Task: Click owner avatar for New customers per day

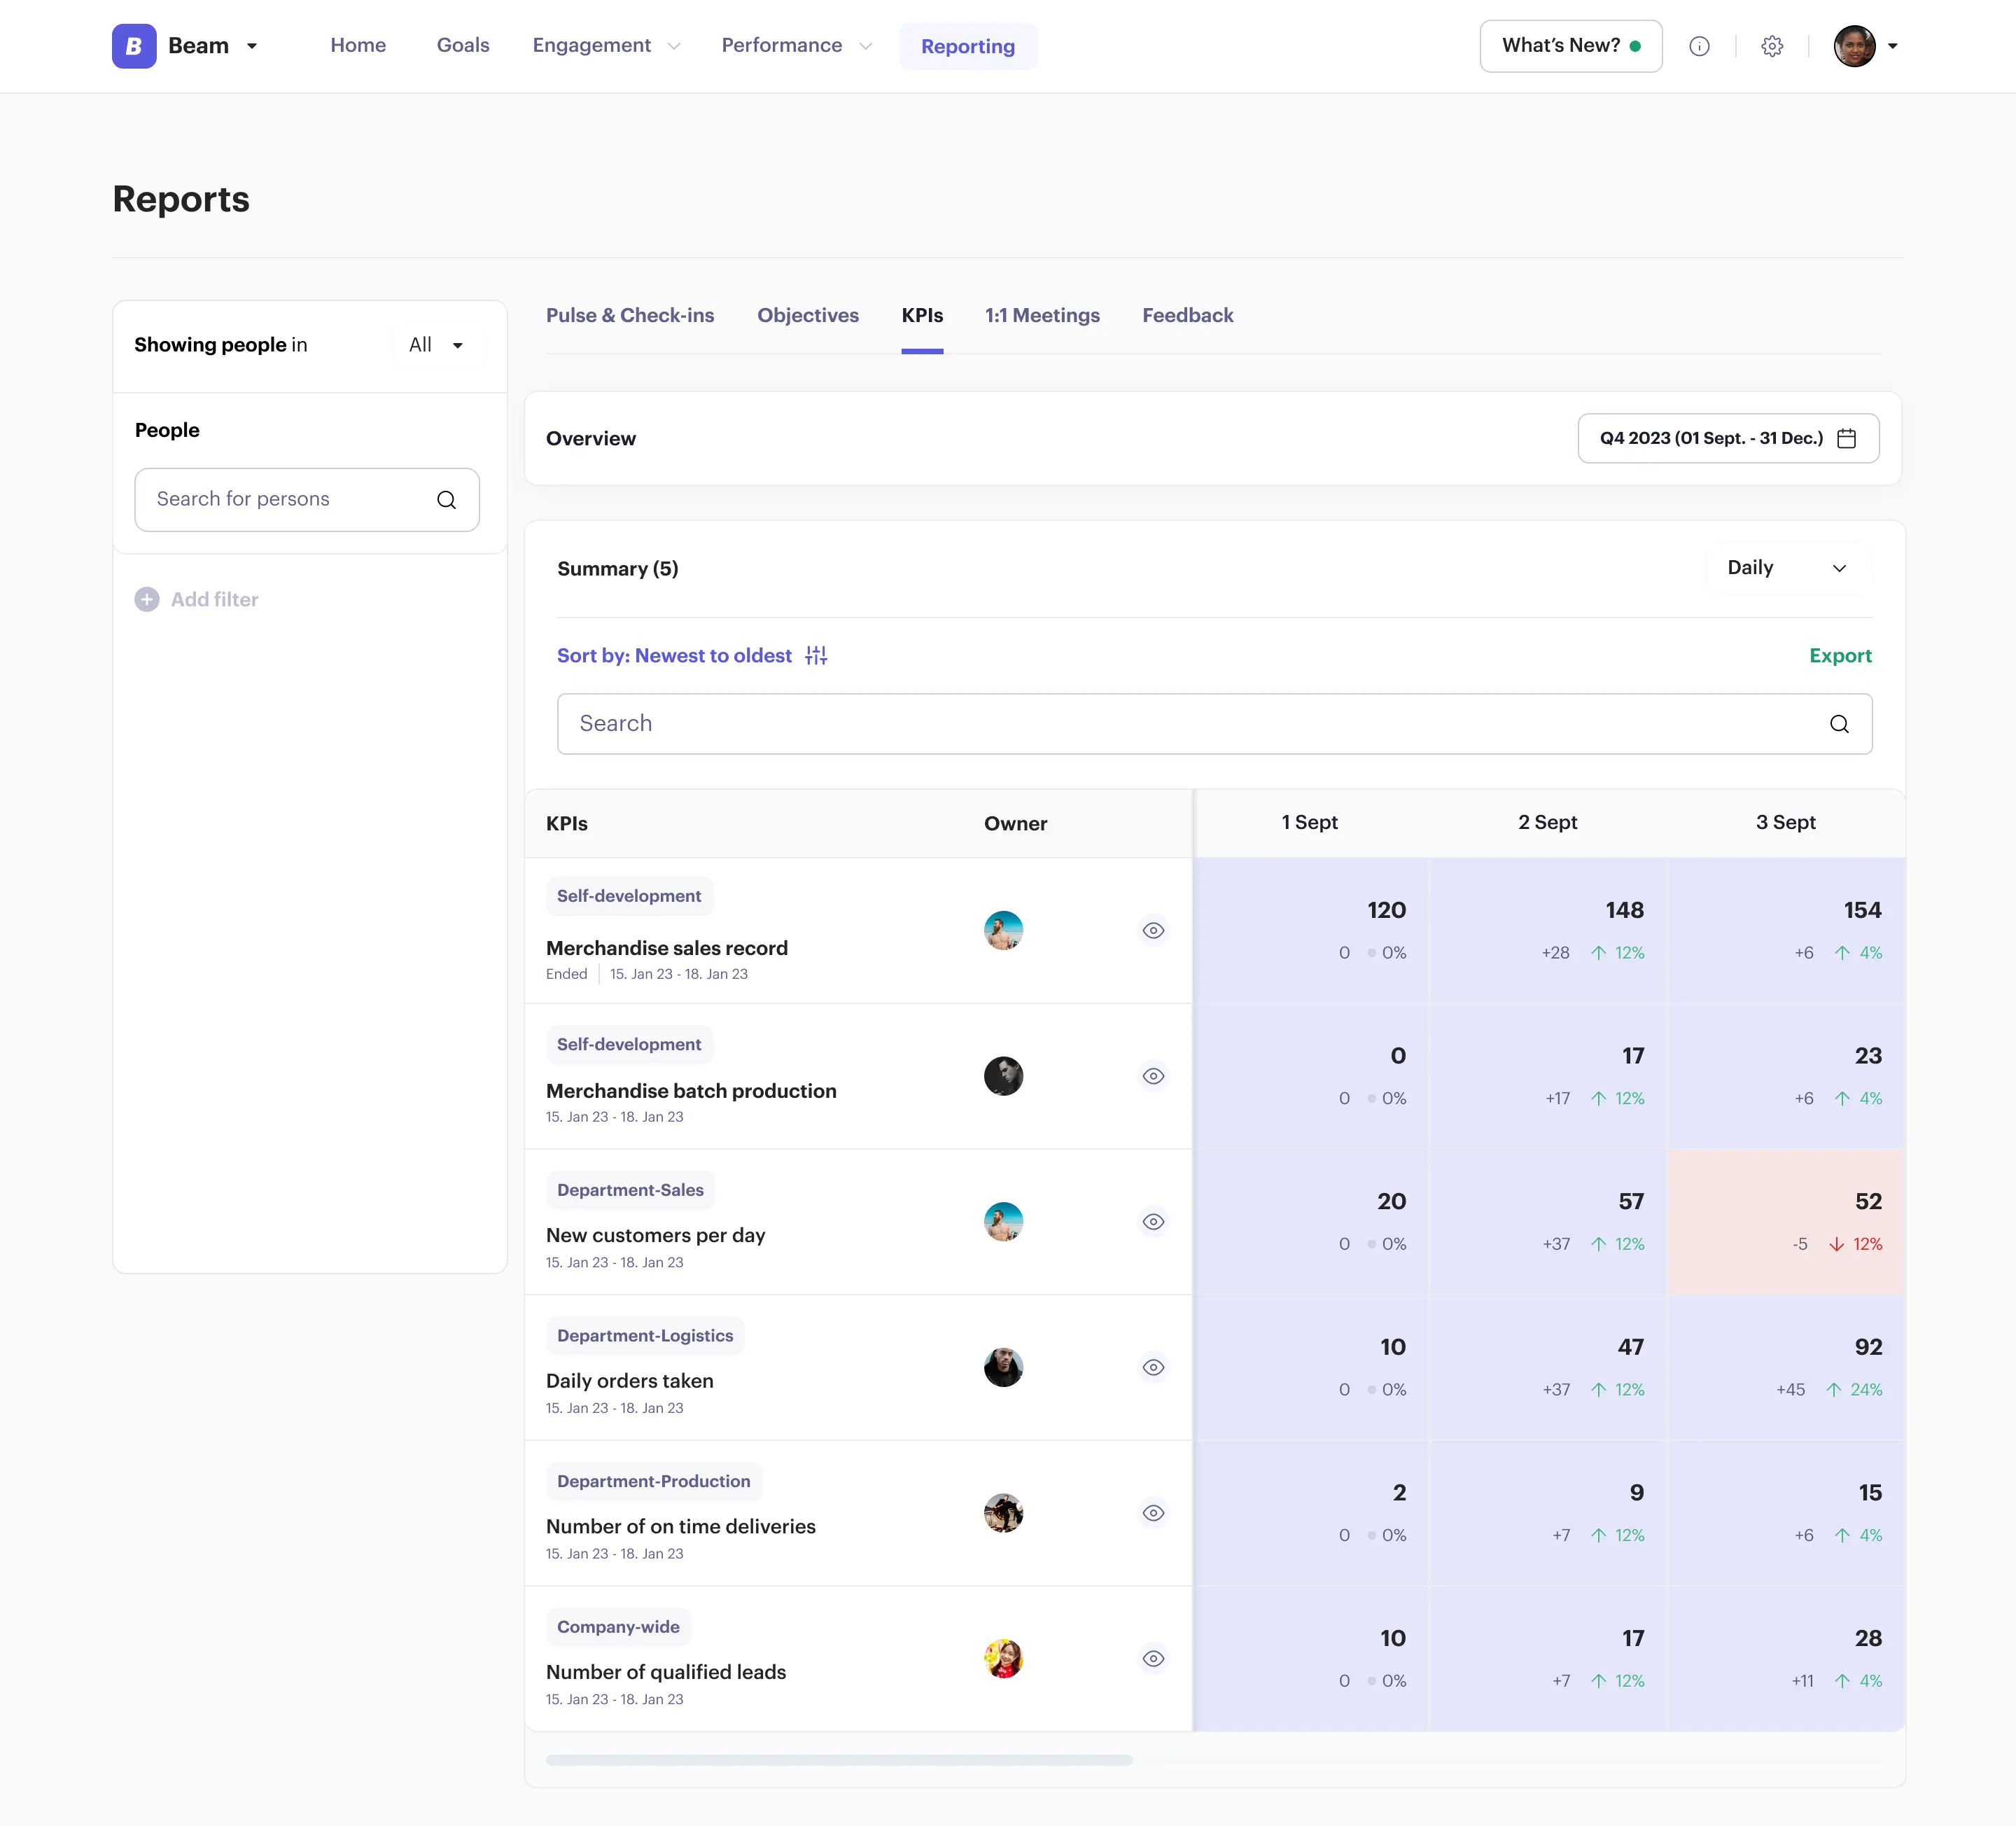Action: tap(1003, 1221)
